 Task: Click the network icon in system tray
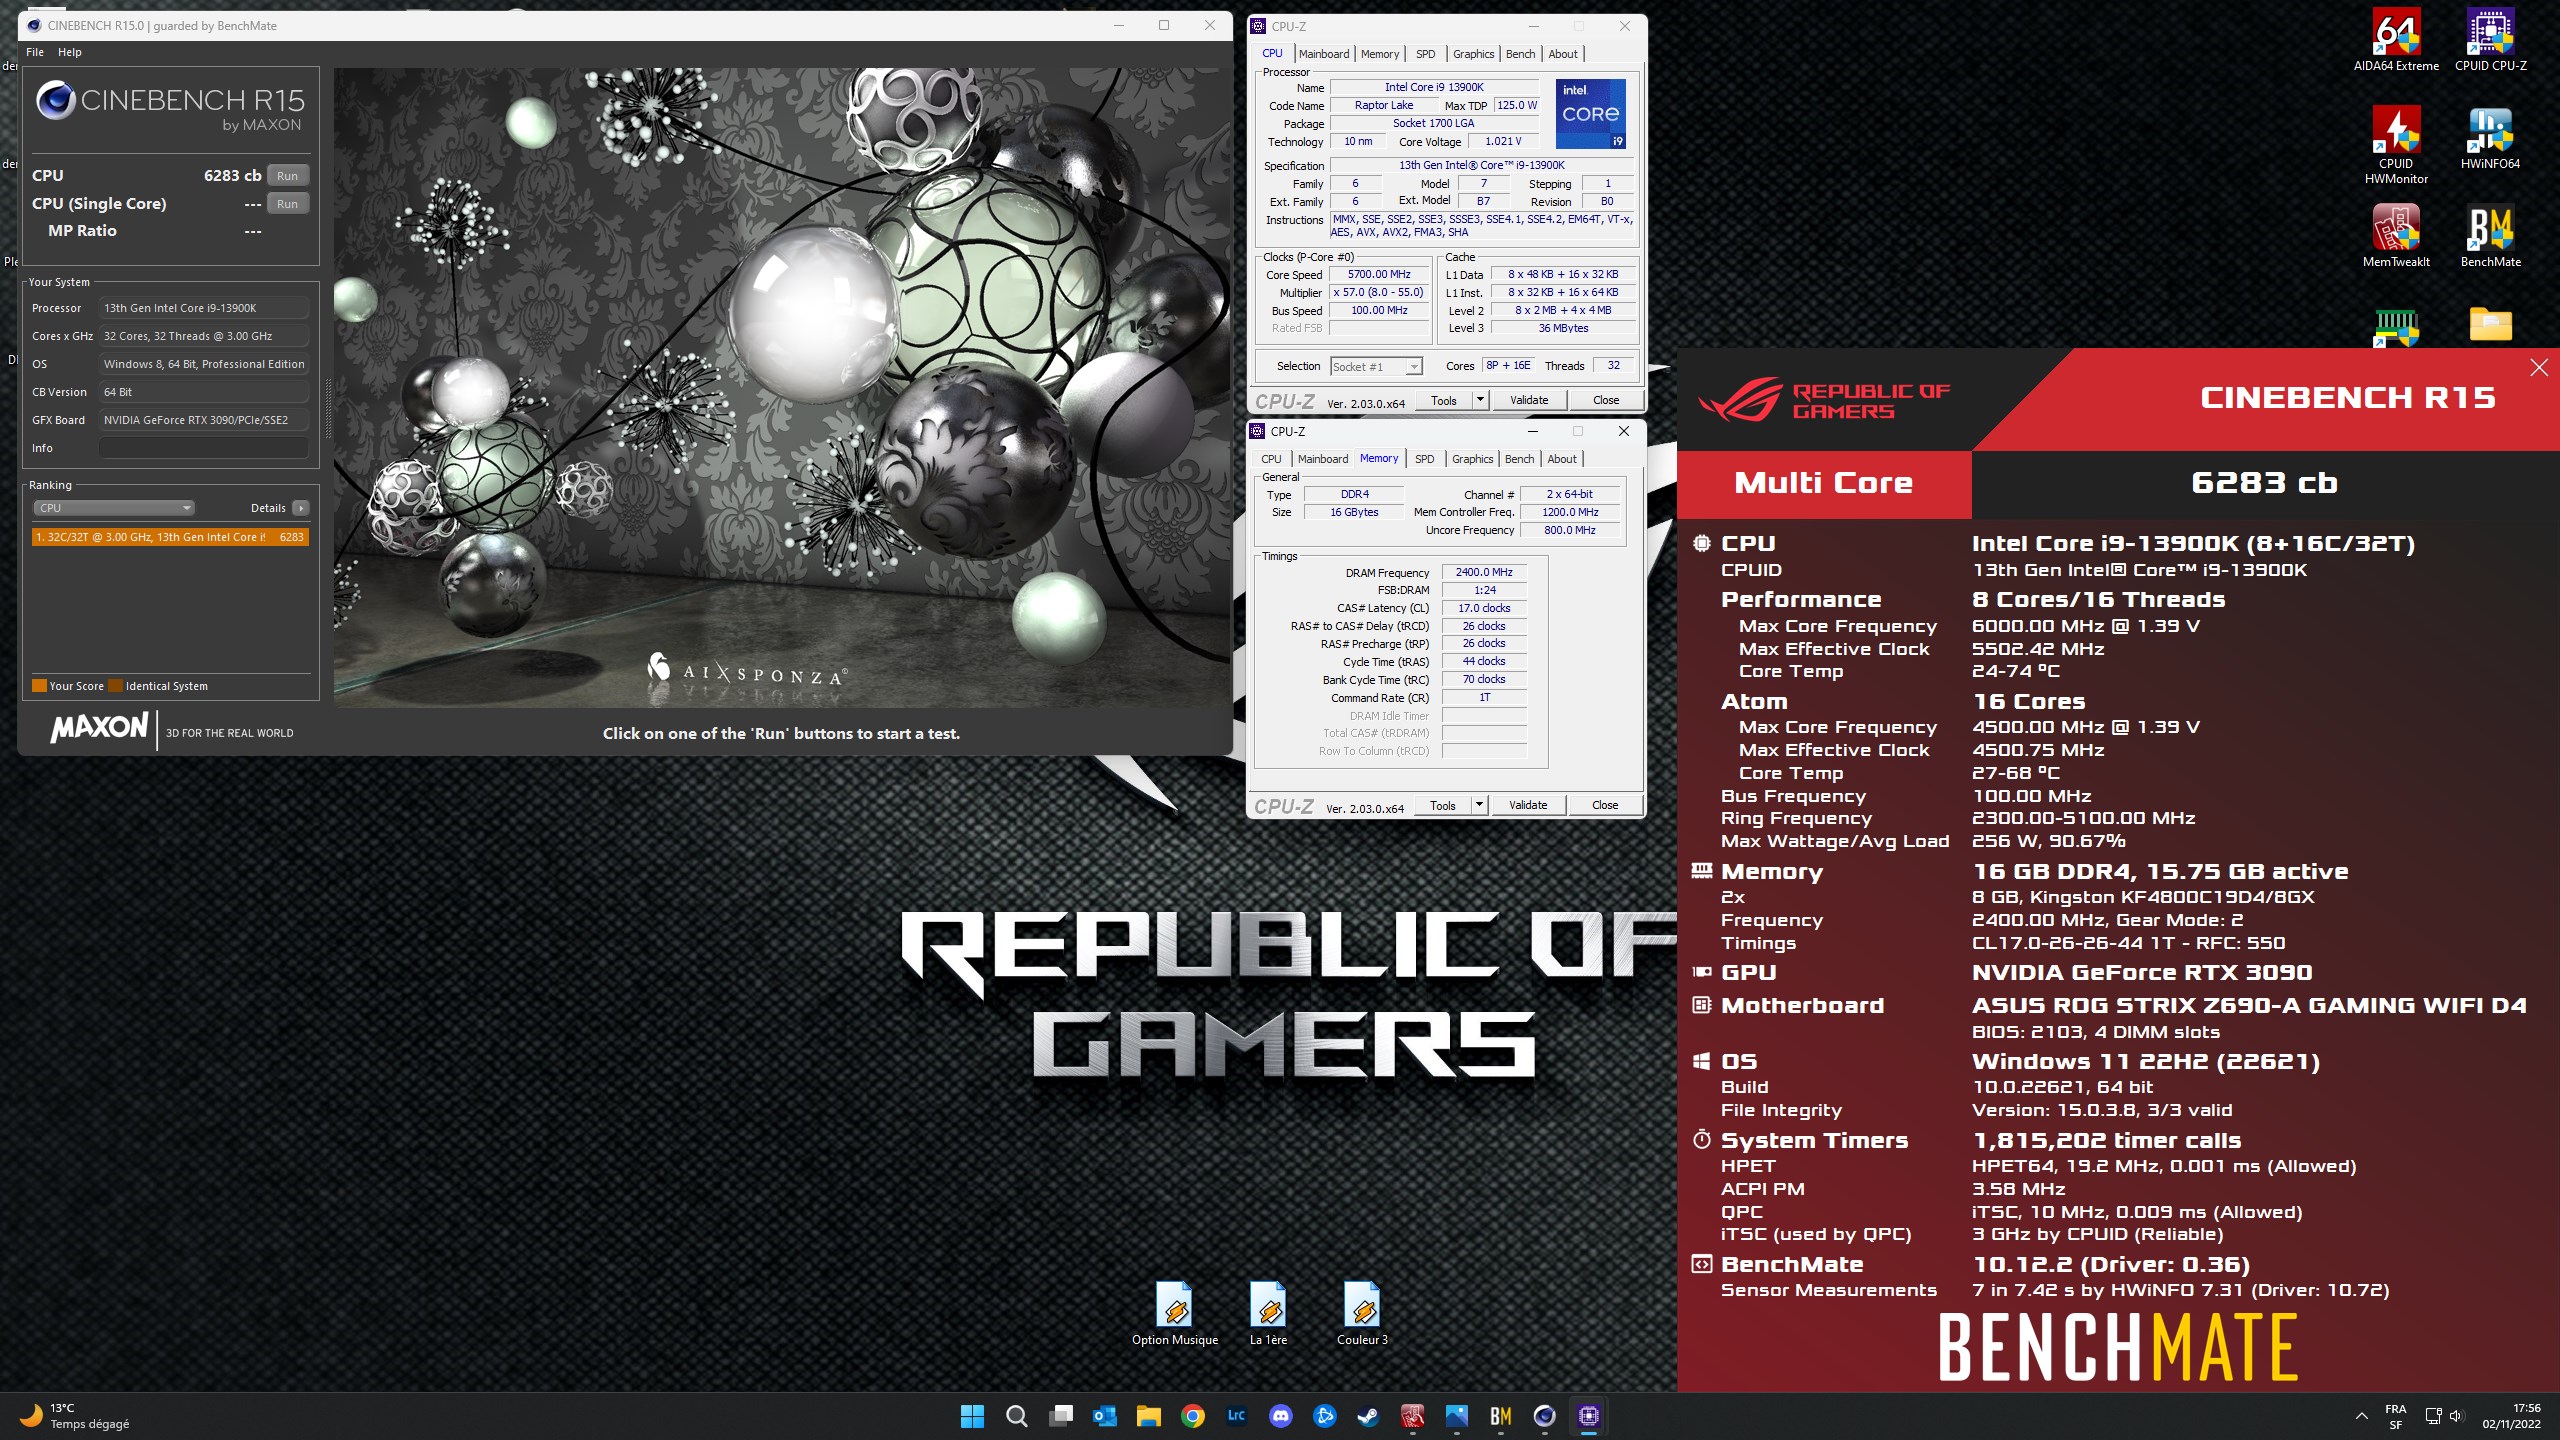point(2433,1416)
